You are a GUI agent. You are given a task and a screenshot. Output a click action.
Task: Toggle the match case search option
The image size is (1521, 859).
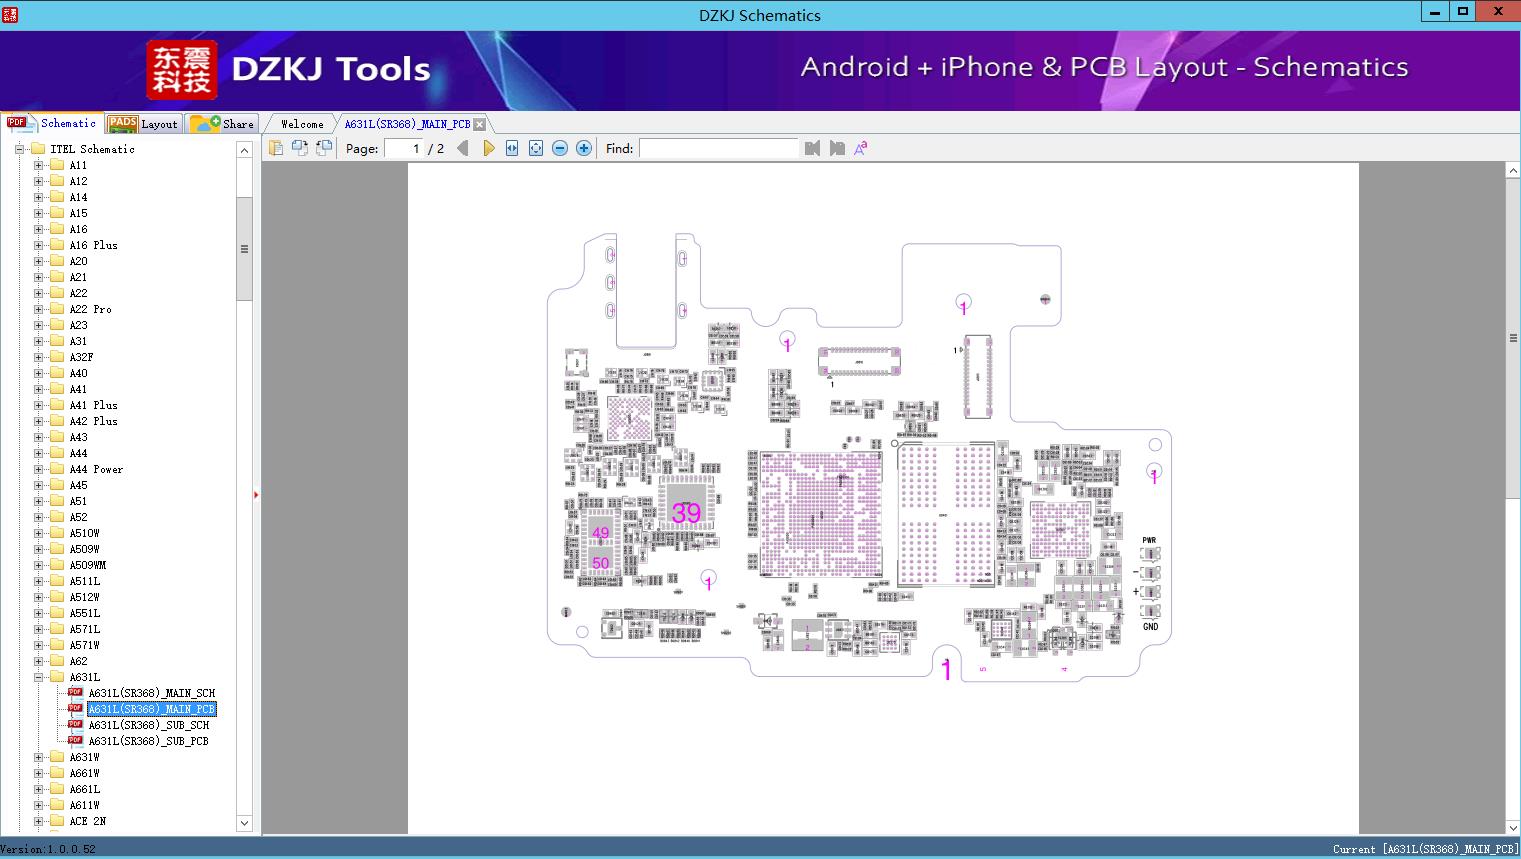tap(861, 148)
